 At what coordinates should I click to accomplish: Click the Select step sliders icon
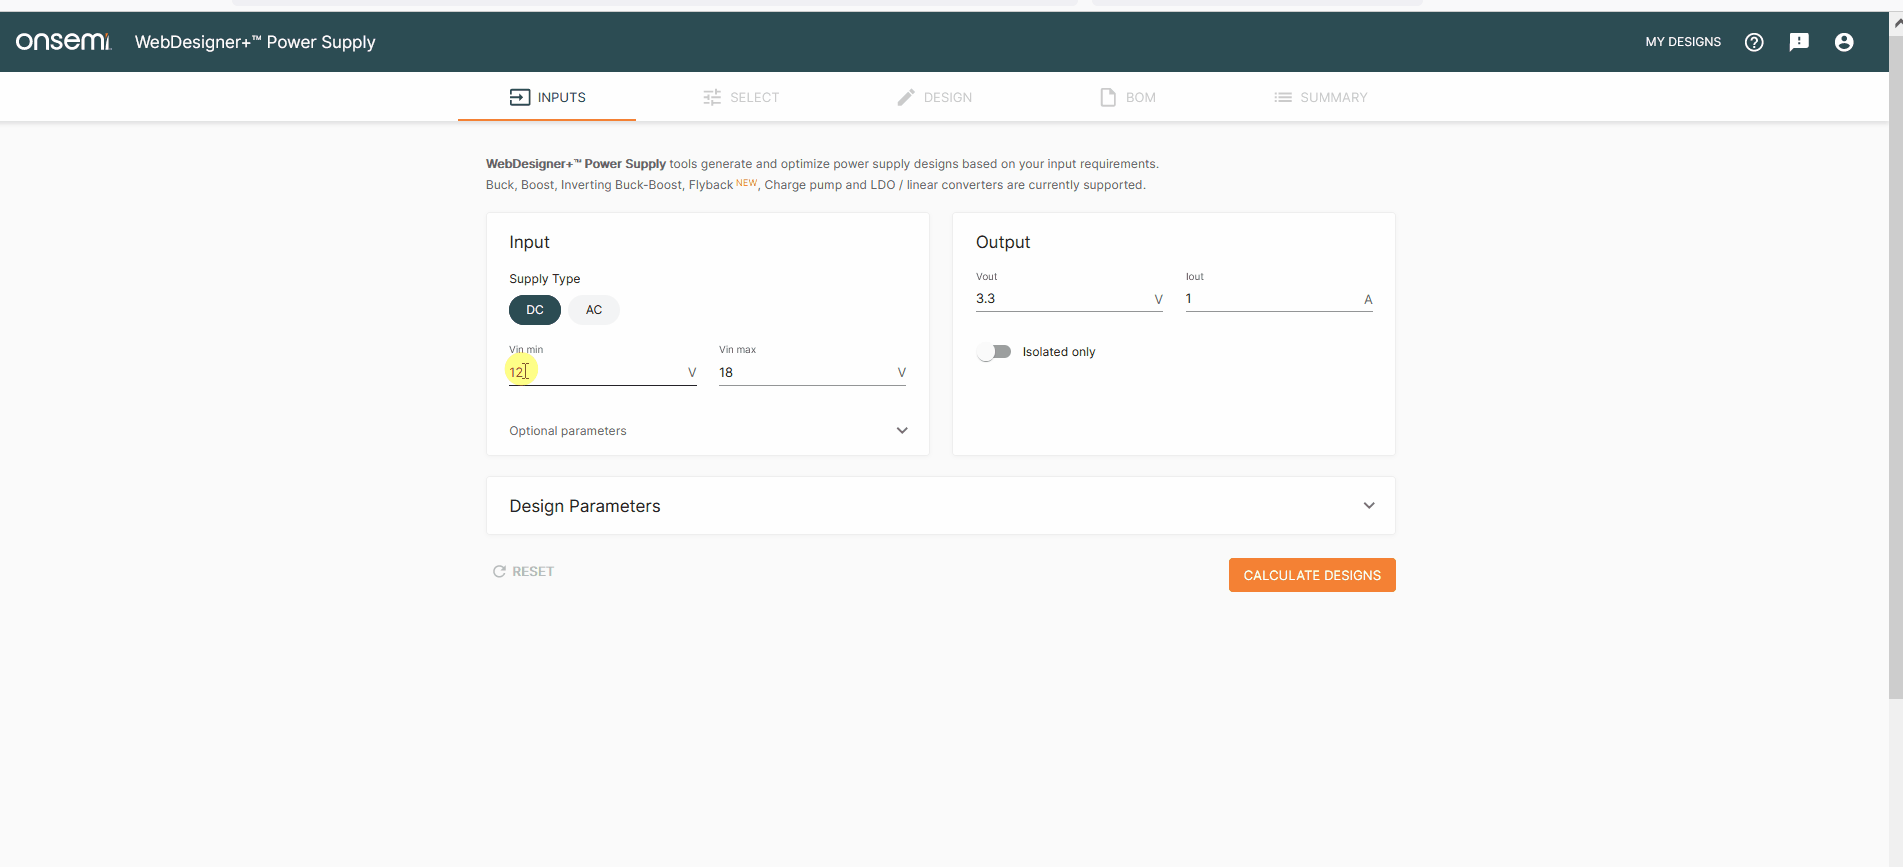(712, 97)
